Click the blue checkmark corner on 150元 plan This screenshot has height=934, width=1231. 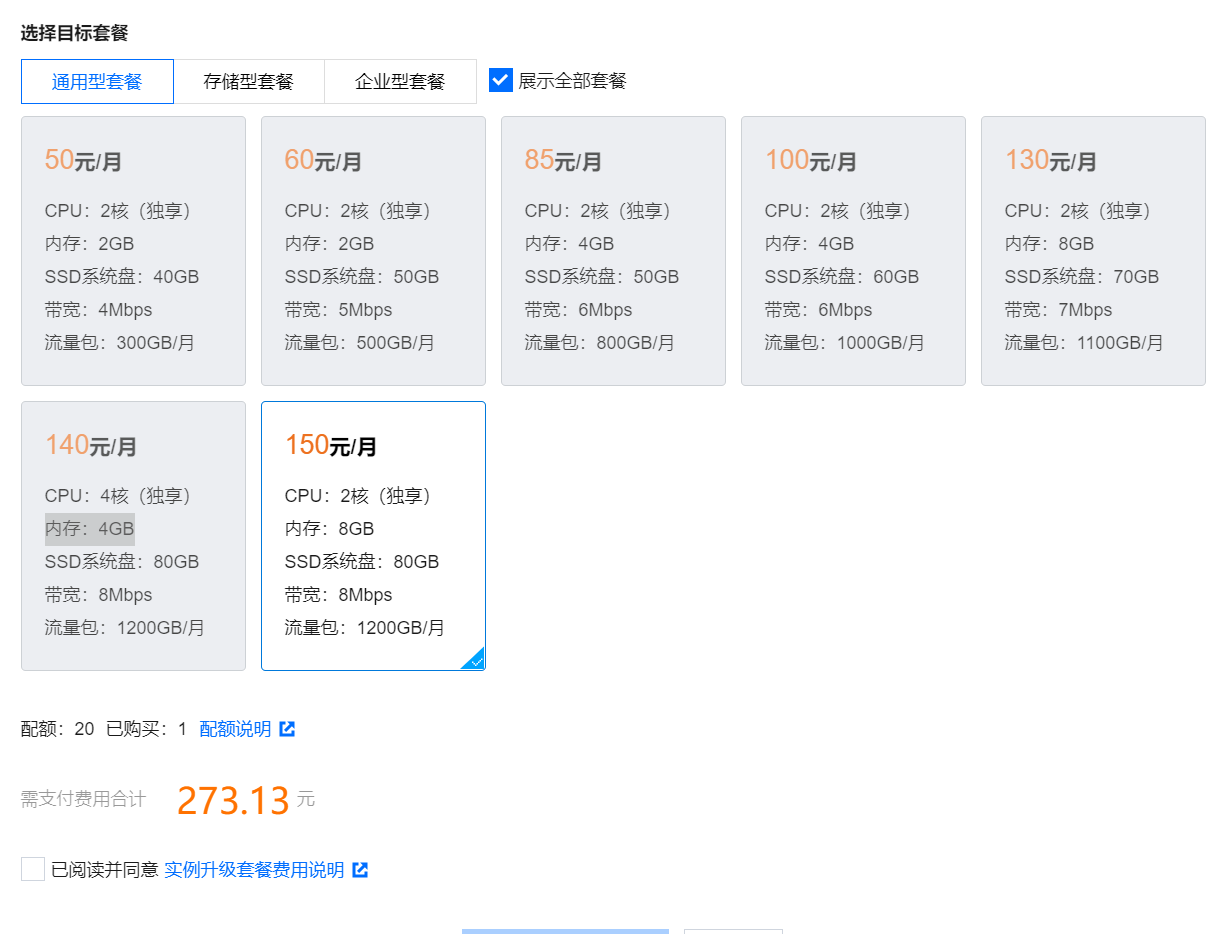(x=475, y=660)
